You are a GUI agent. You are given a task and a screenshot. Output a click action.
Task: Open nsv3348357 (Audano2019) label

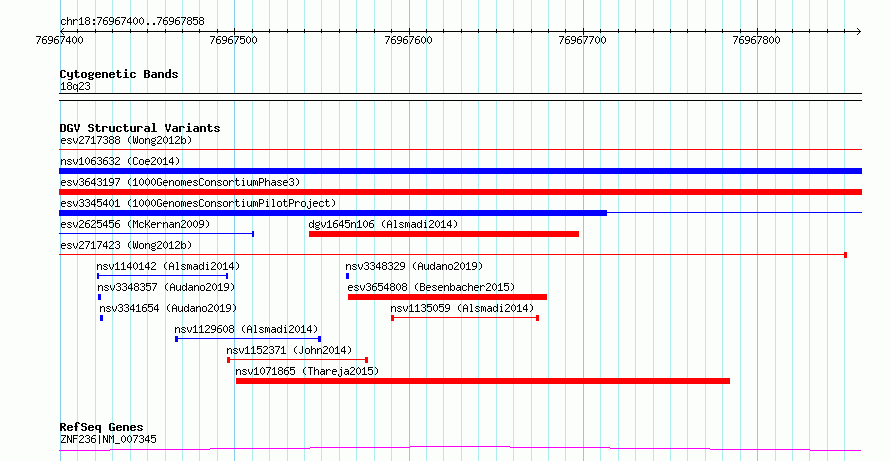point(166,287)
